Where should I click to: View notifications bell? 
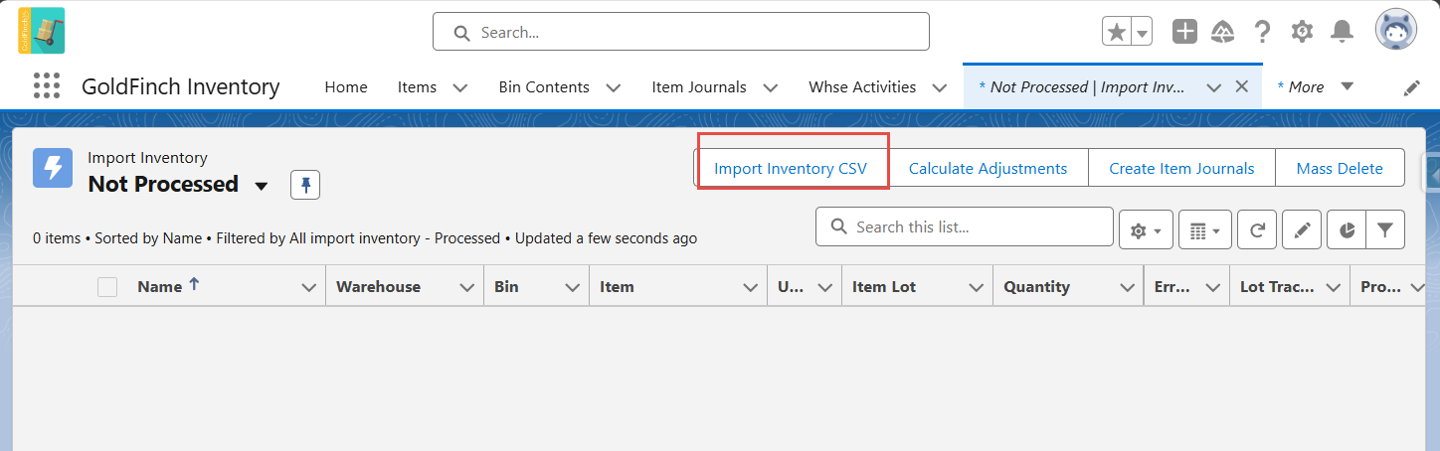pyautogui.click(x=1341, y=32)
